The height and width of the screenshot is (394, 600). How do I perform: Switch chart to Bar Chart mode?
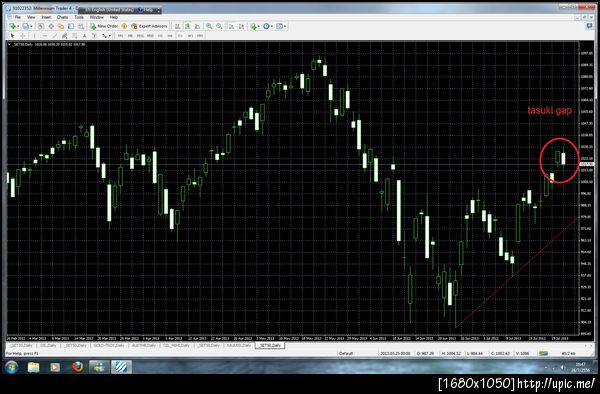tap(178, 26)
